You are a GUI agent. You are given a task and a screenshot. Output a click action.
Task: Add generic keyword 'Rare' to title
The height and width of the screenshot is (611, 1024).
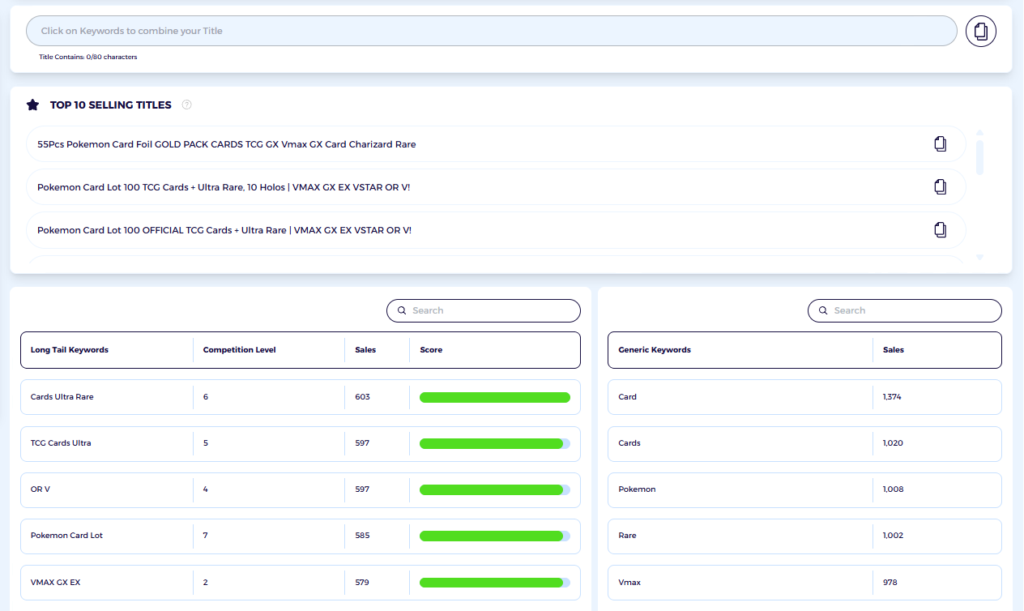tap(627, 535)
